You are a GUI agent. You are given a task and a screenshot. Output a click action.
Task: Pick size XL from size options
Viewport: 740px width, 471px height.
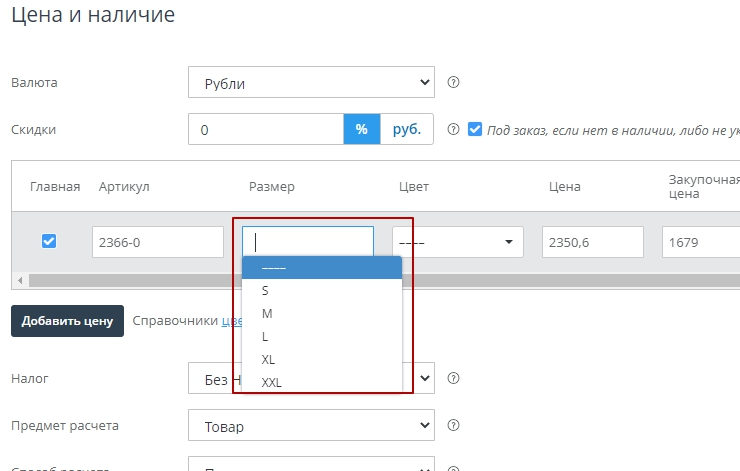(268, 359)
